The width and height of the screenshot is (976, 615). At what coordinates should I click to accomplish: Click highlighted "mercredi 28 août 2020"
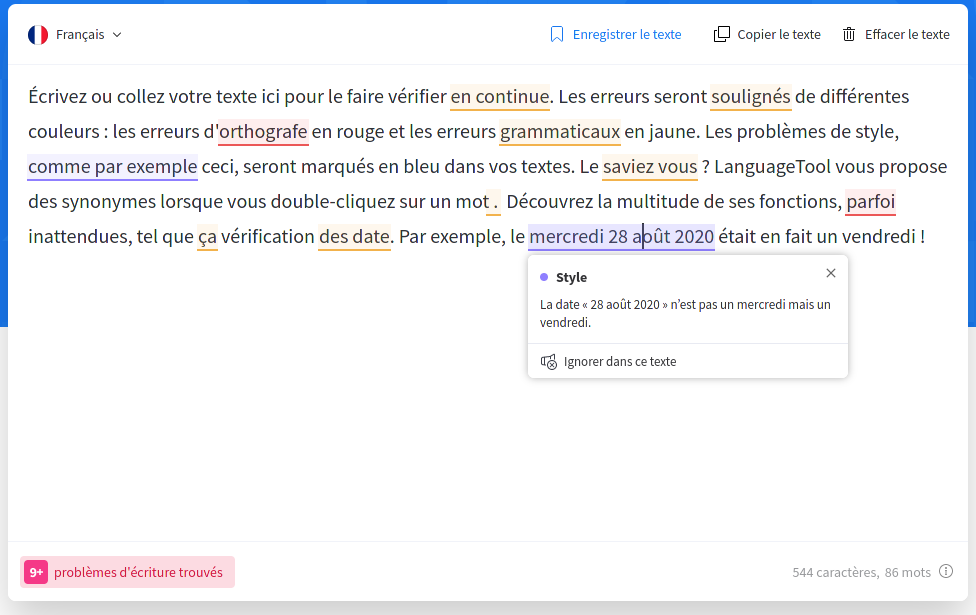621,236
